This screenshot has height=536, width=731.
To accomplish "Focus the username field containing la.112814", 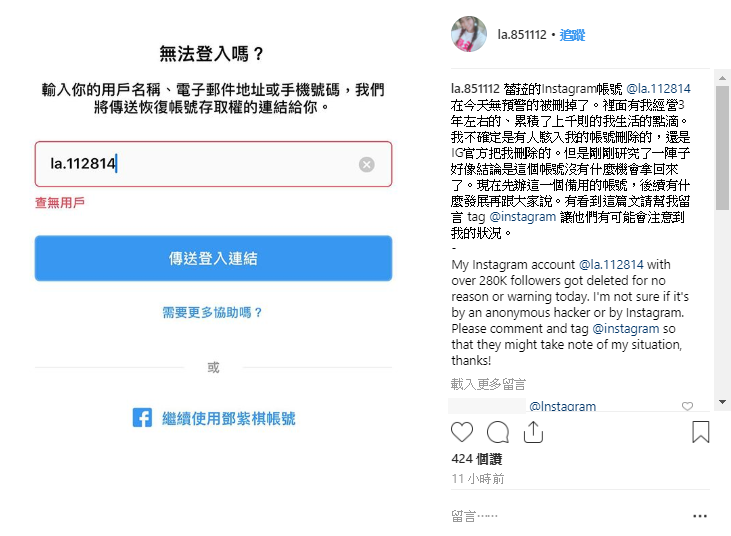I will click(214, 164).
